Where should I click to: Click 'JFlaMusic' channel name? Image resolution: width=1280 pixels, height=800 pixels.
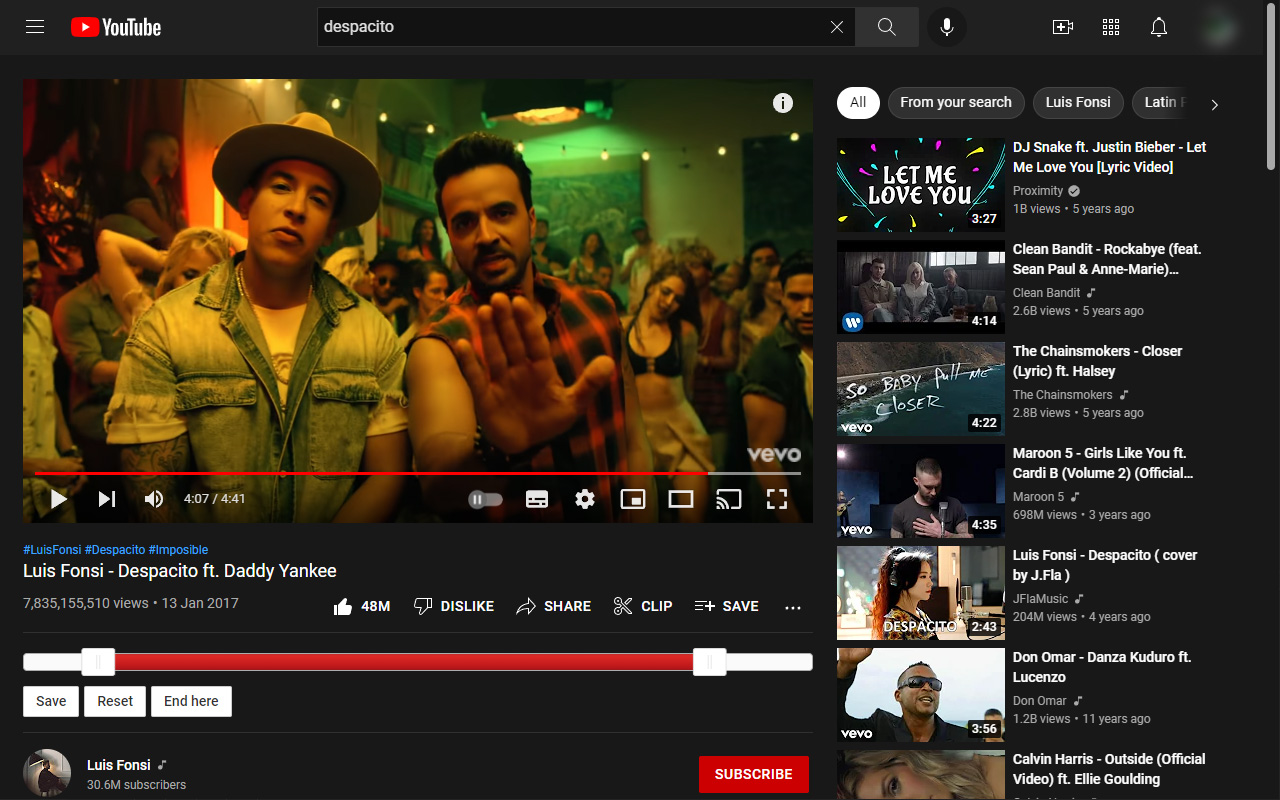click(1041, 599)
